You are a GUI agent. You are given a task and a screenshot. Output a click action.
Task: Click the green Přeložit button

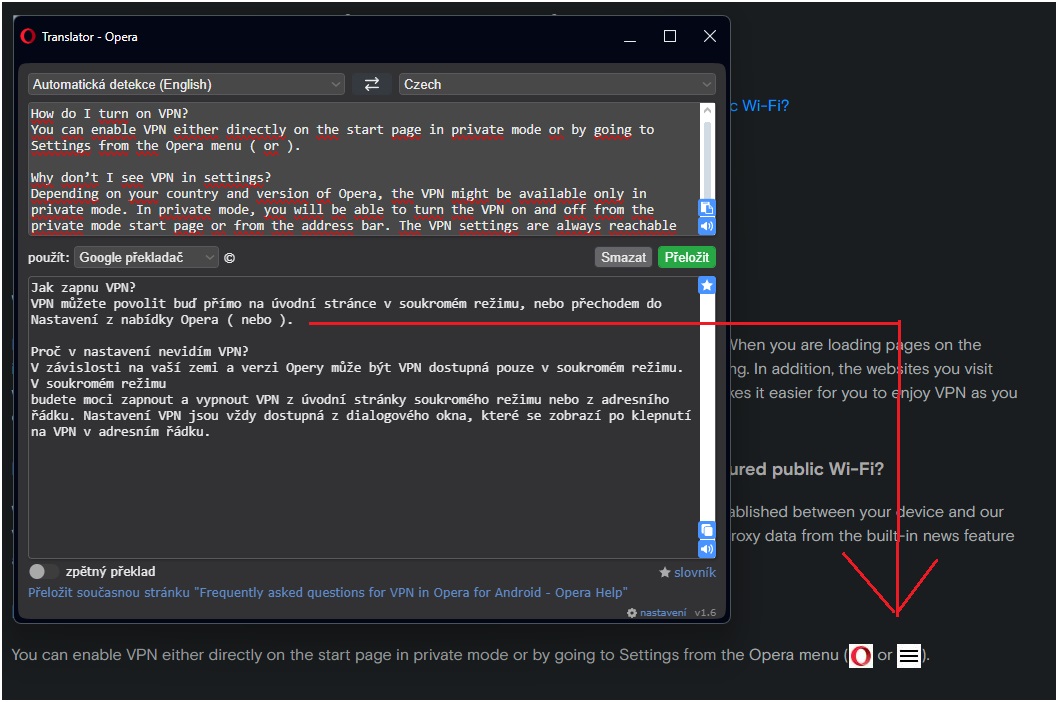686,257
